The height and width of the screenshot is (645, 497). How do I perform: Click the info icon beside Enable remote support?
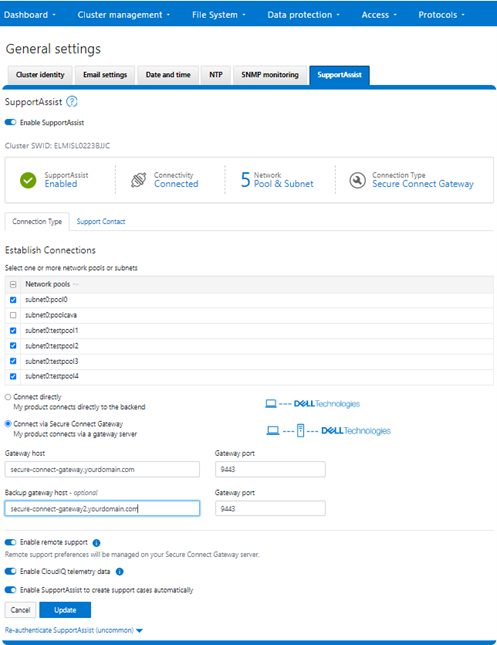coord(97,543)
